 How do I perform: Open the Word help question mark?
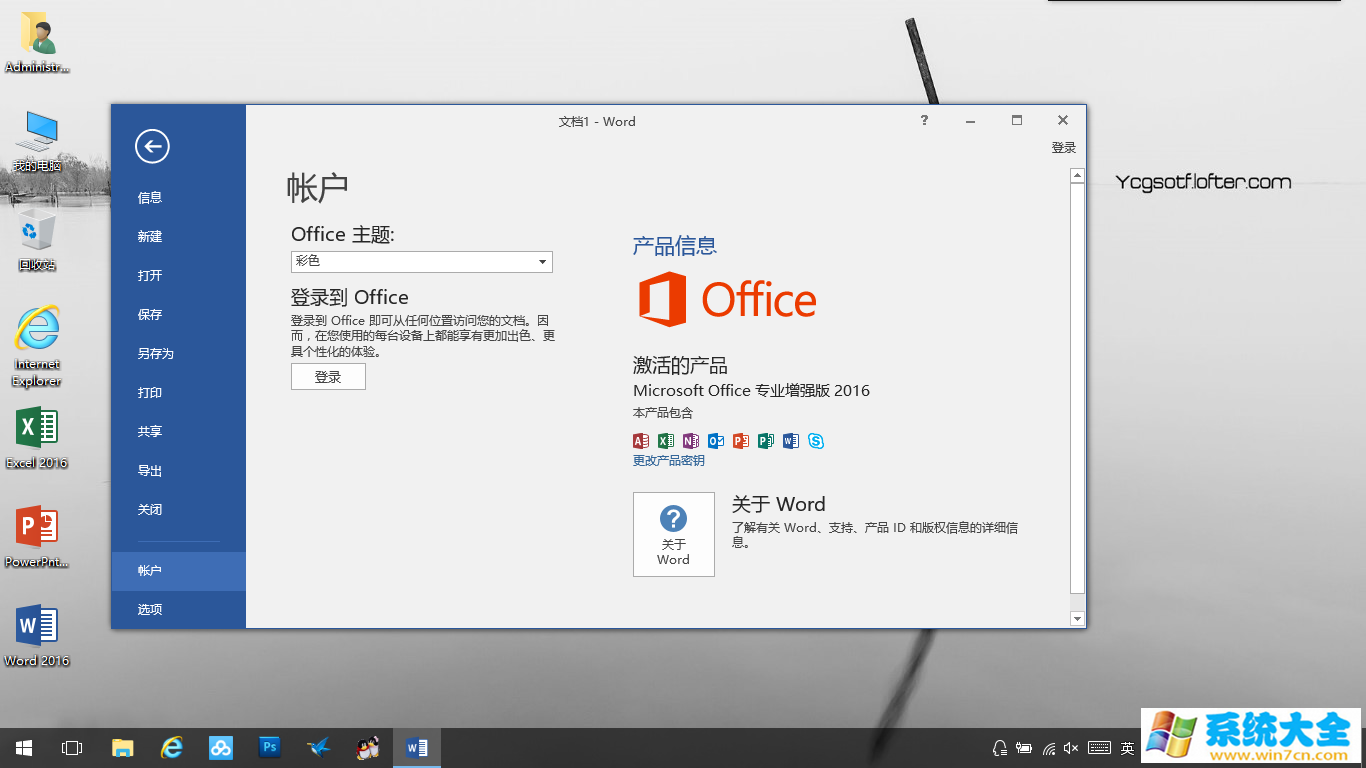[924, 120]
